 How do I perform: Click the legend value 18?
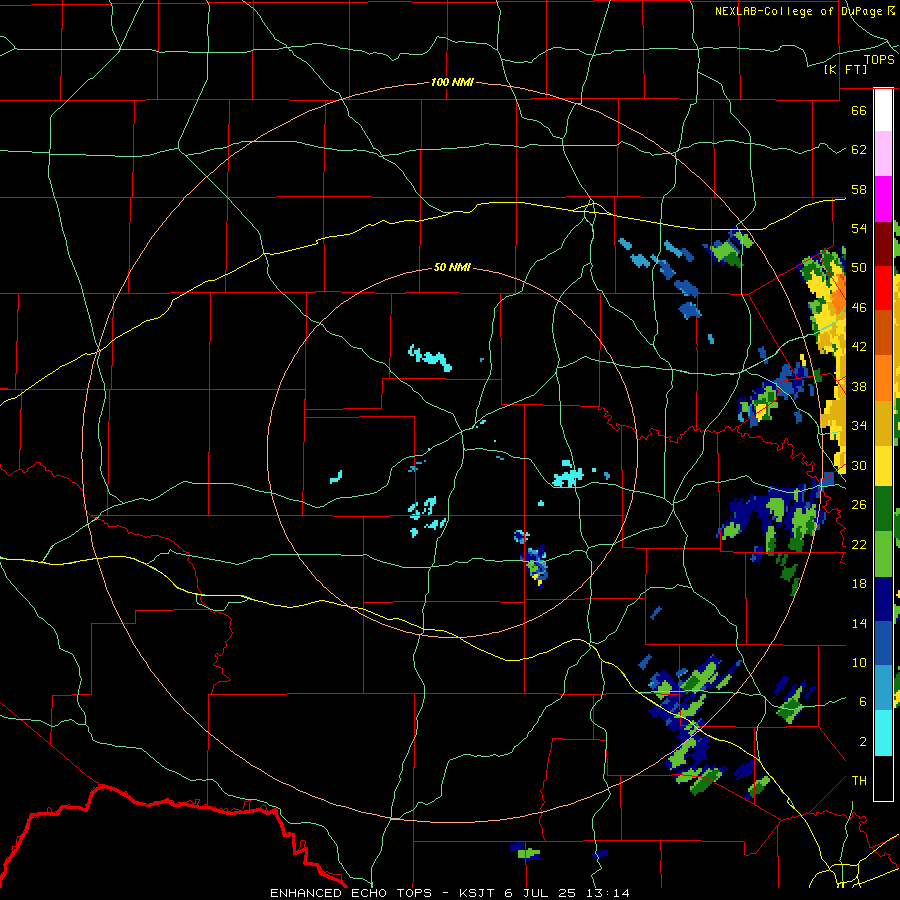pos(859,584)
